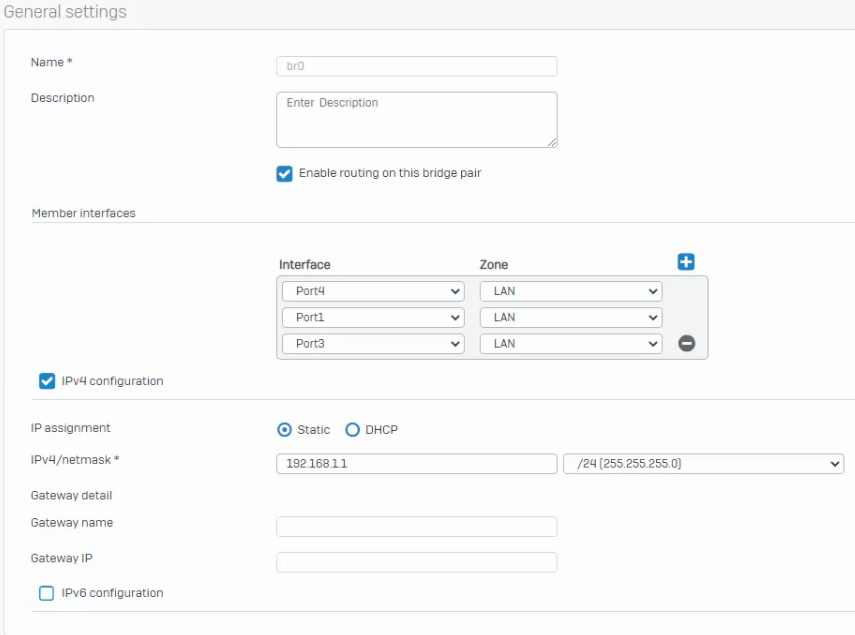This screenshot has width=855, height=635.
Task: Enable the IPv6 configuration checkbox
Action: 46,593
